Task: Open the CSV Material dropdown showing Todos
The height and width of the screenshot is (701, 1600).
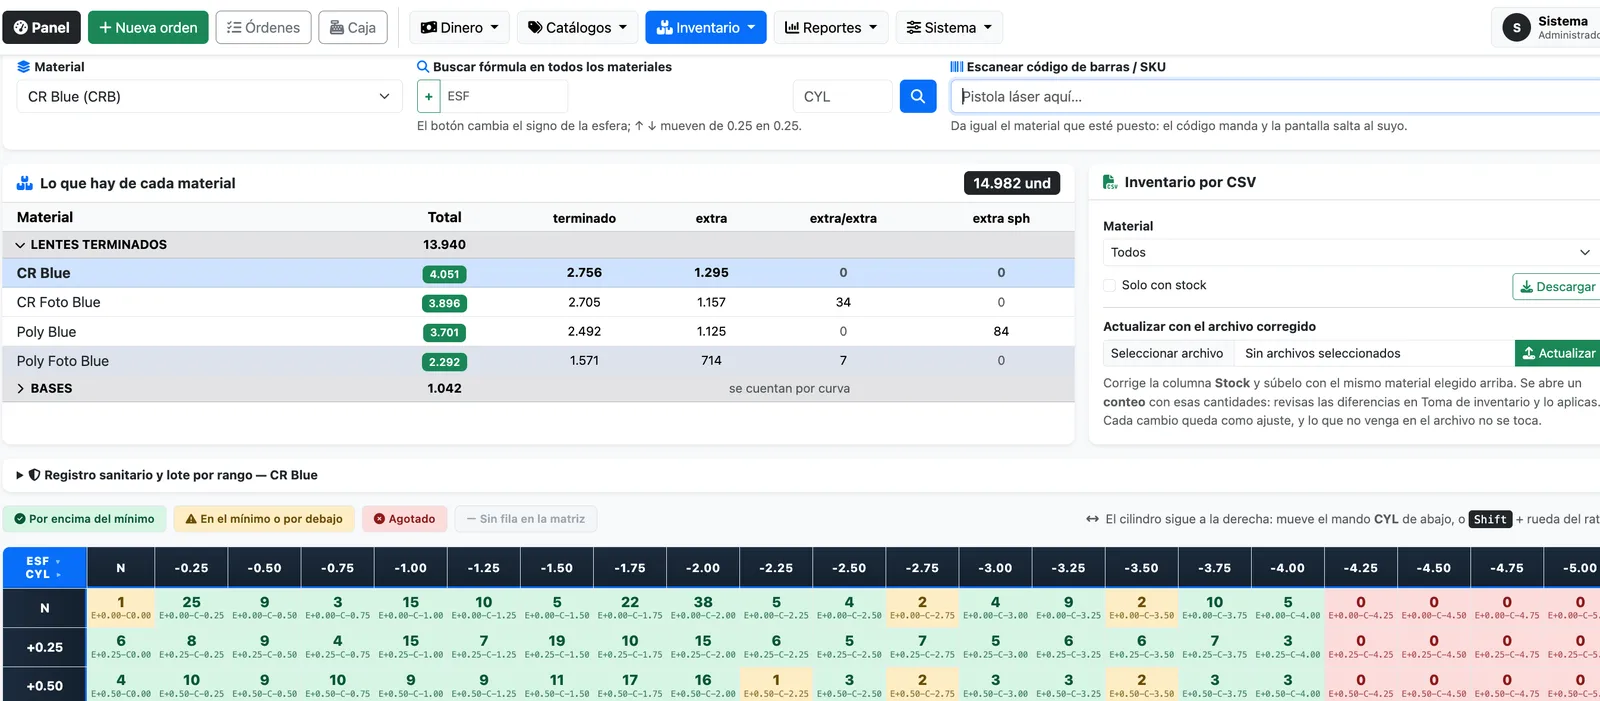Action: pyautogui.click(x=1350, y=253)
